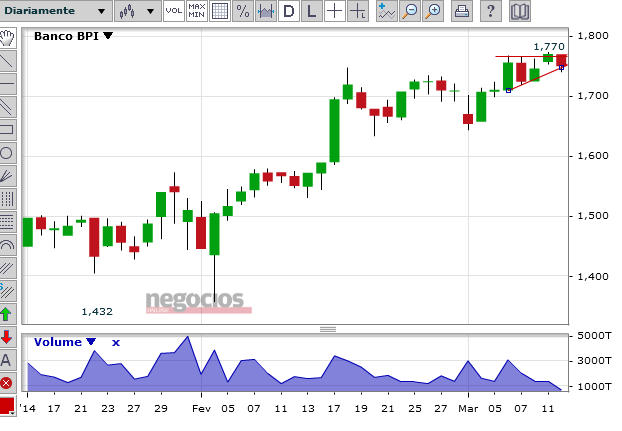This screenshot has width=622, height=431.
Task: Select the circle drawing tool
Action: (x=7, y=153)
